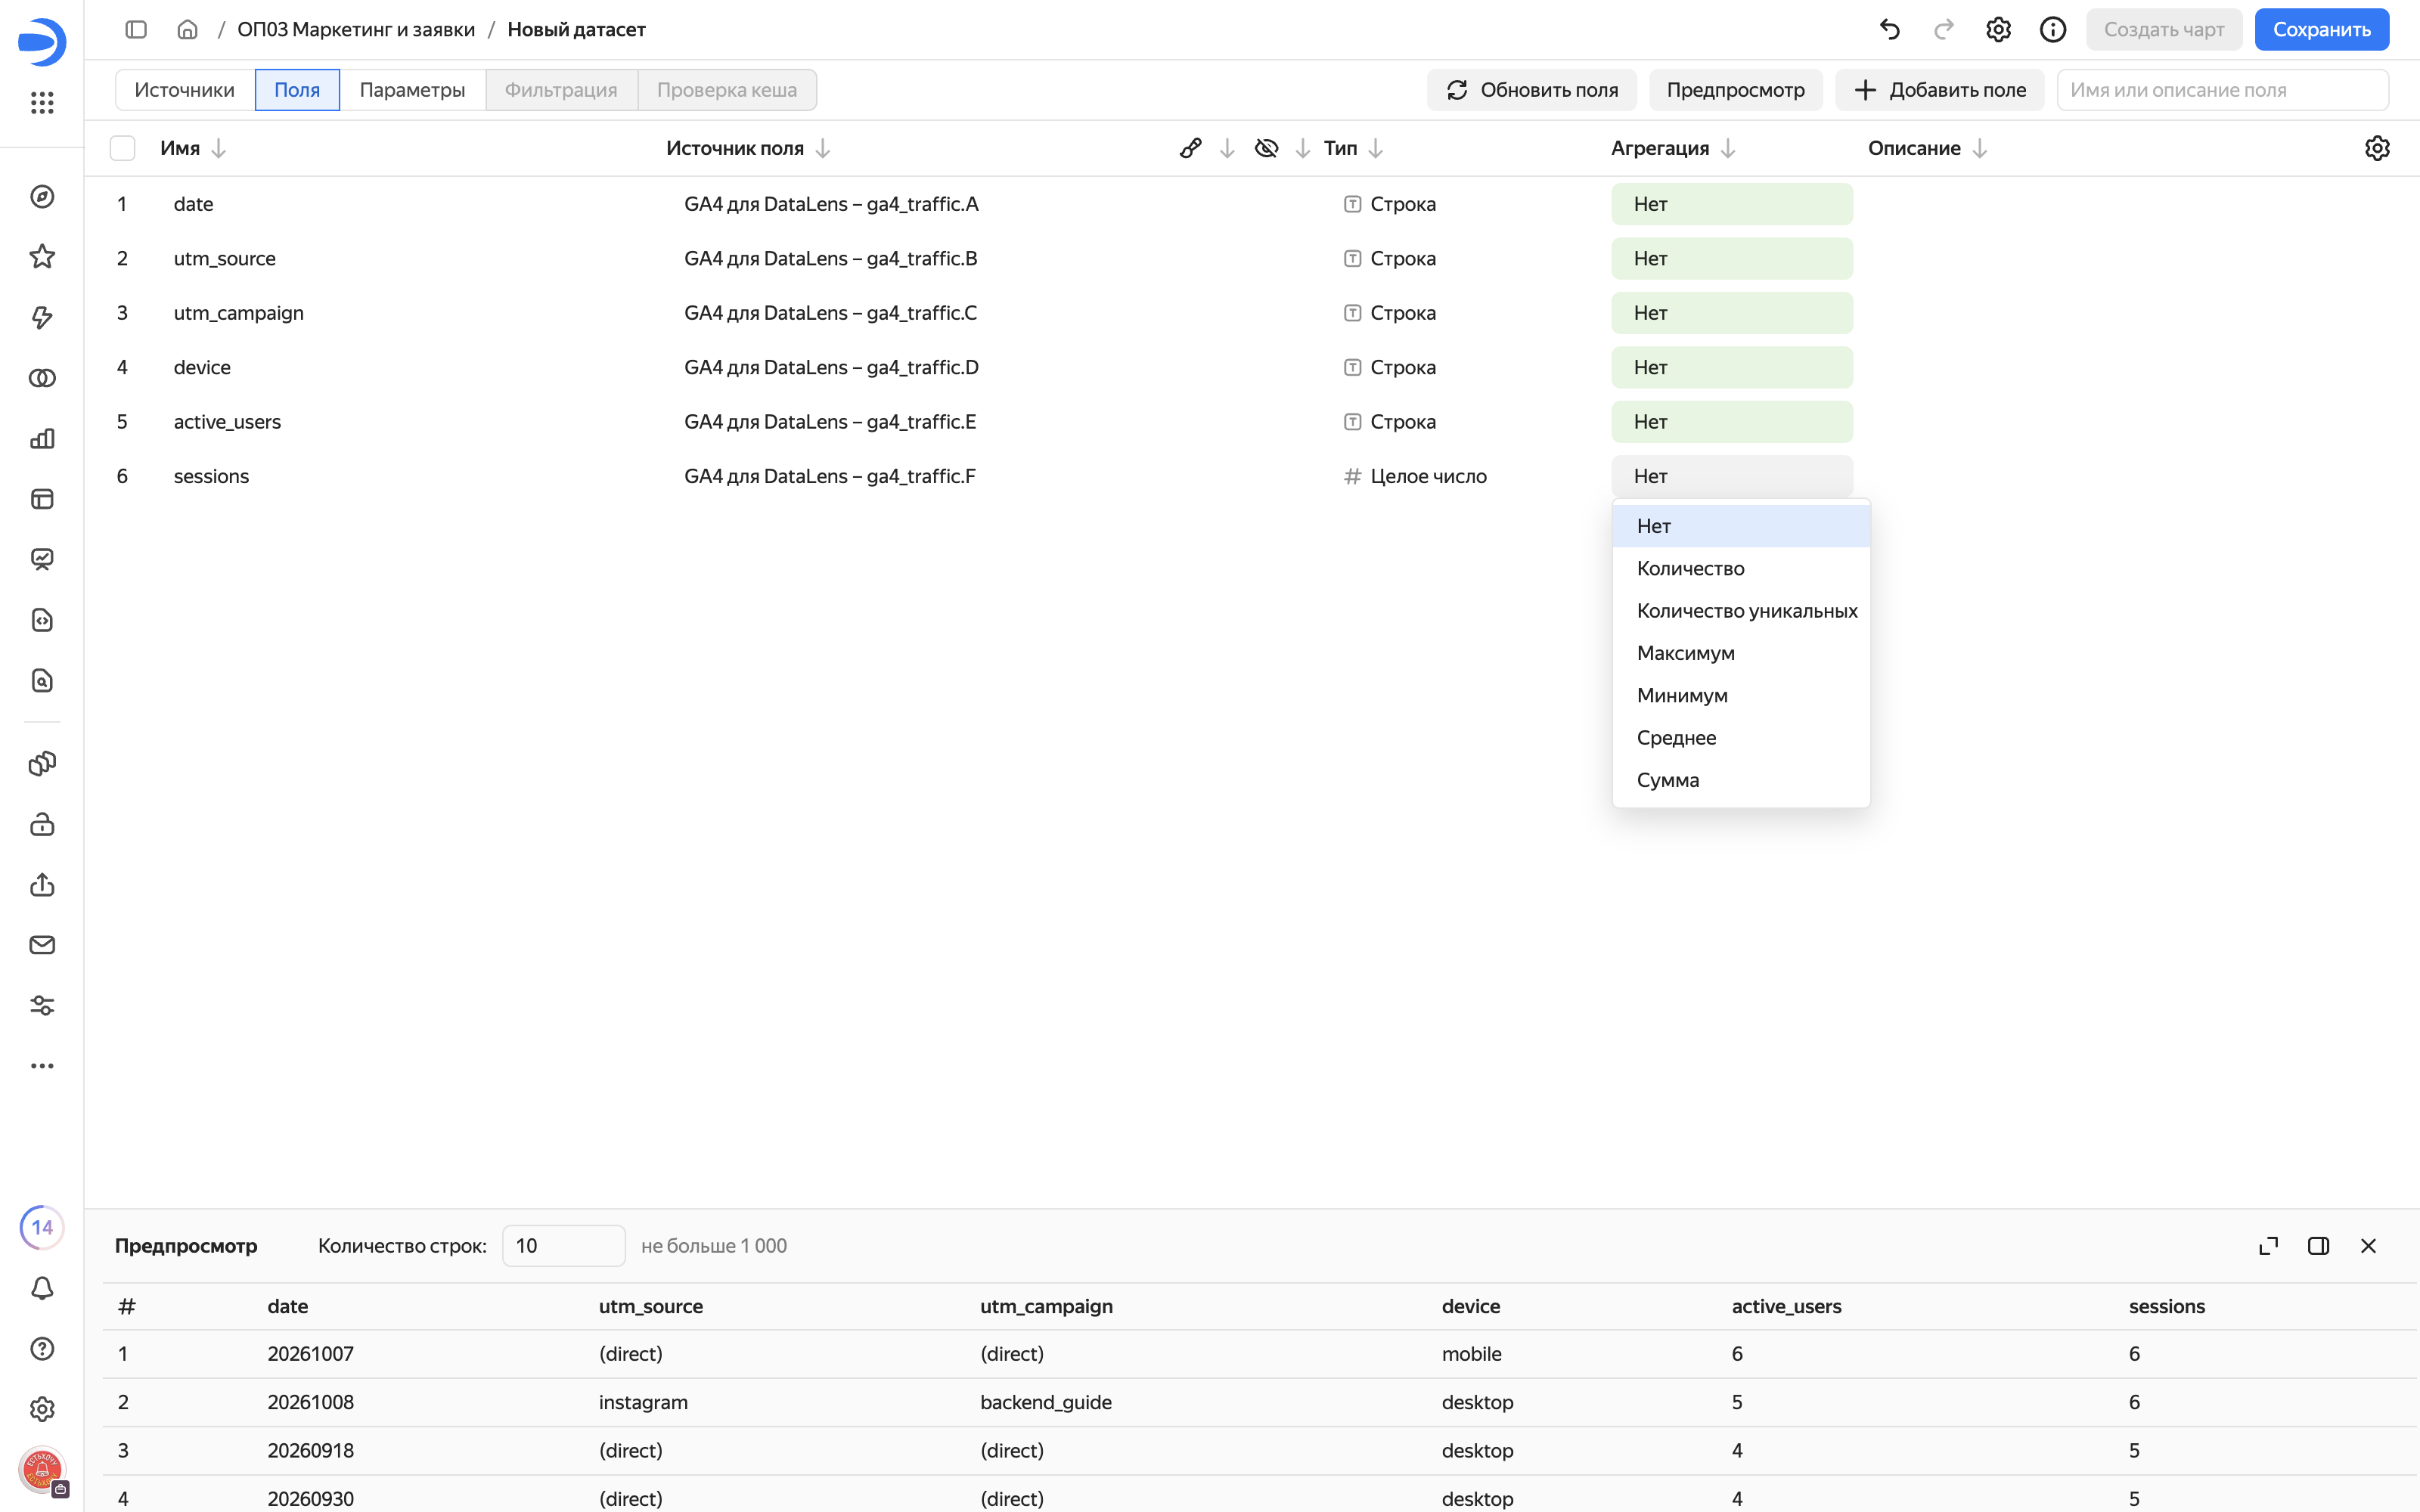Check the select-all fields checkbox
This screenshot has width=2420, height=1512.
point(122,148)
